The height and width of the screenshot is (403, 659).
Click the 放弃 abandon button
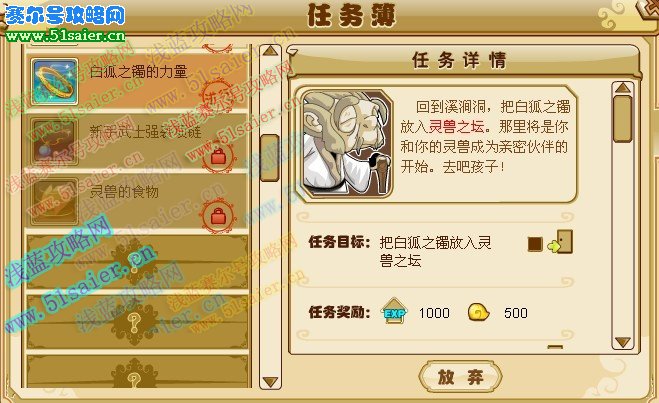click(x=460, y=377)
